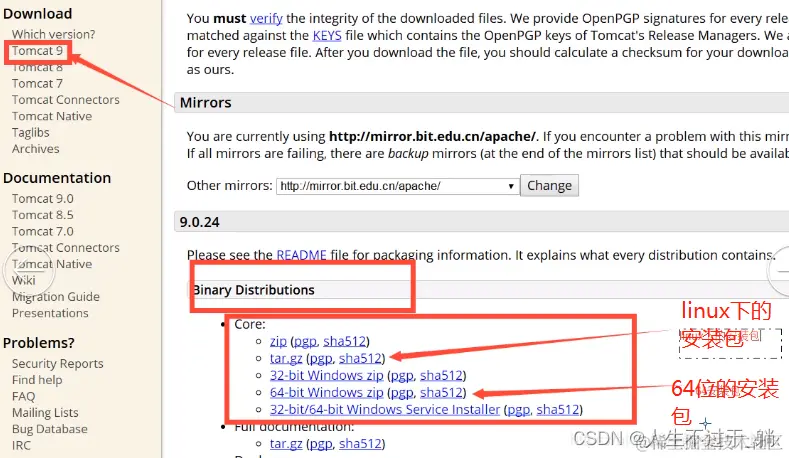Download 32-bit/64-bit Windows Service Installer
The image size is (789, 458).
pyautogui.click(x=385, y=410)
